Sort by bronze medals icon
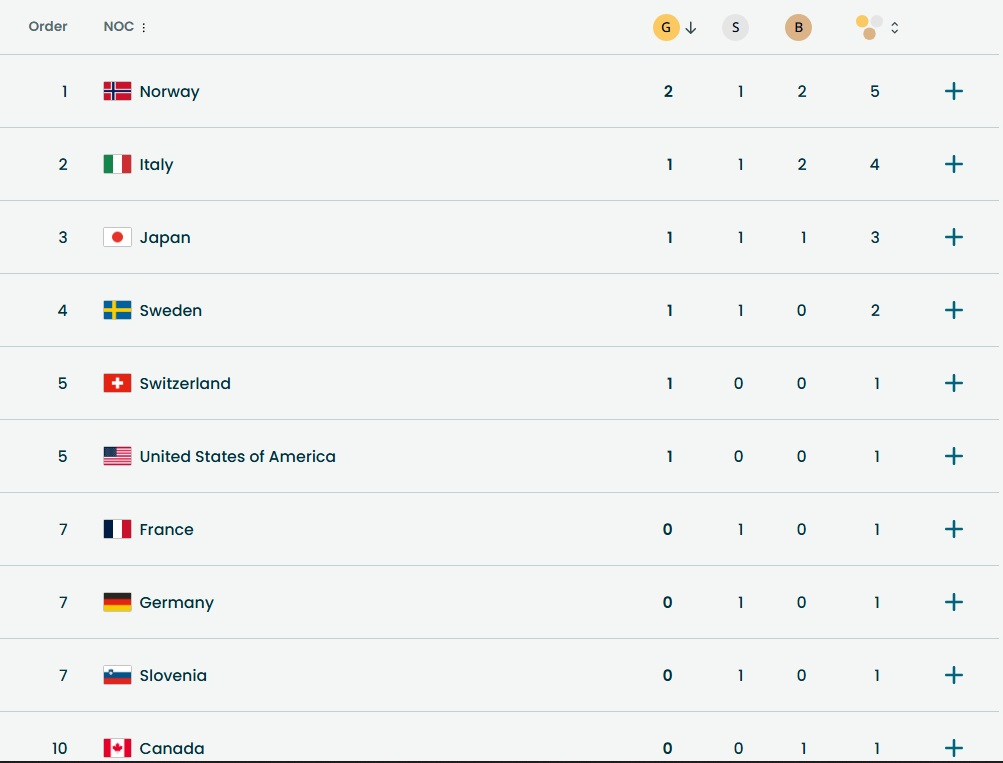Viewport: 1003px width, 763px height. point(798,28)
